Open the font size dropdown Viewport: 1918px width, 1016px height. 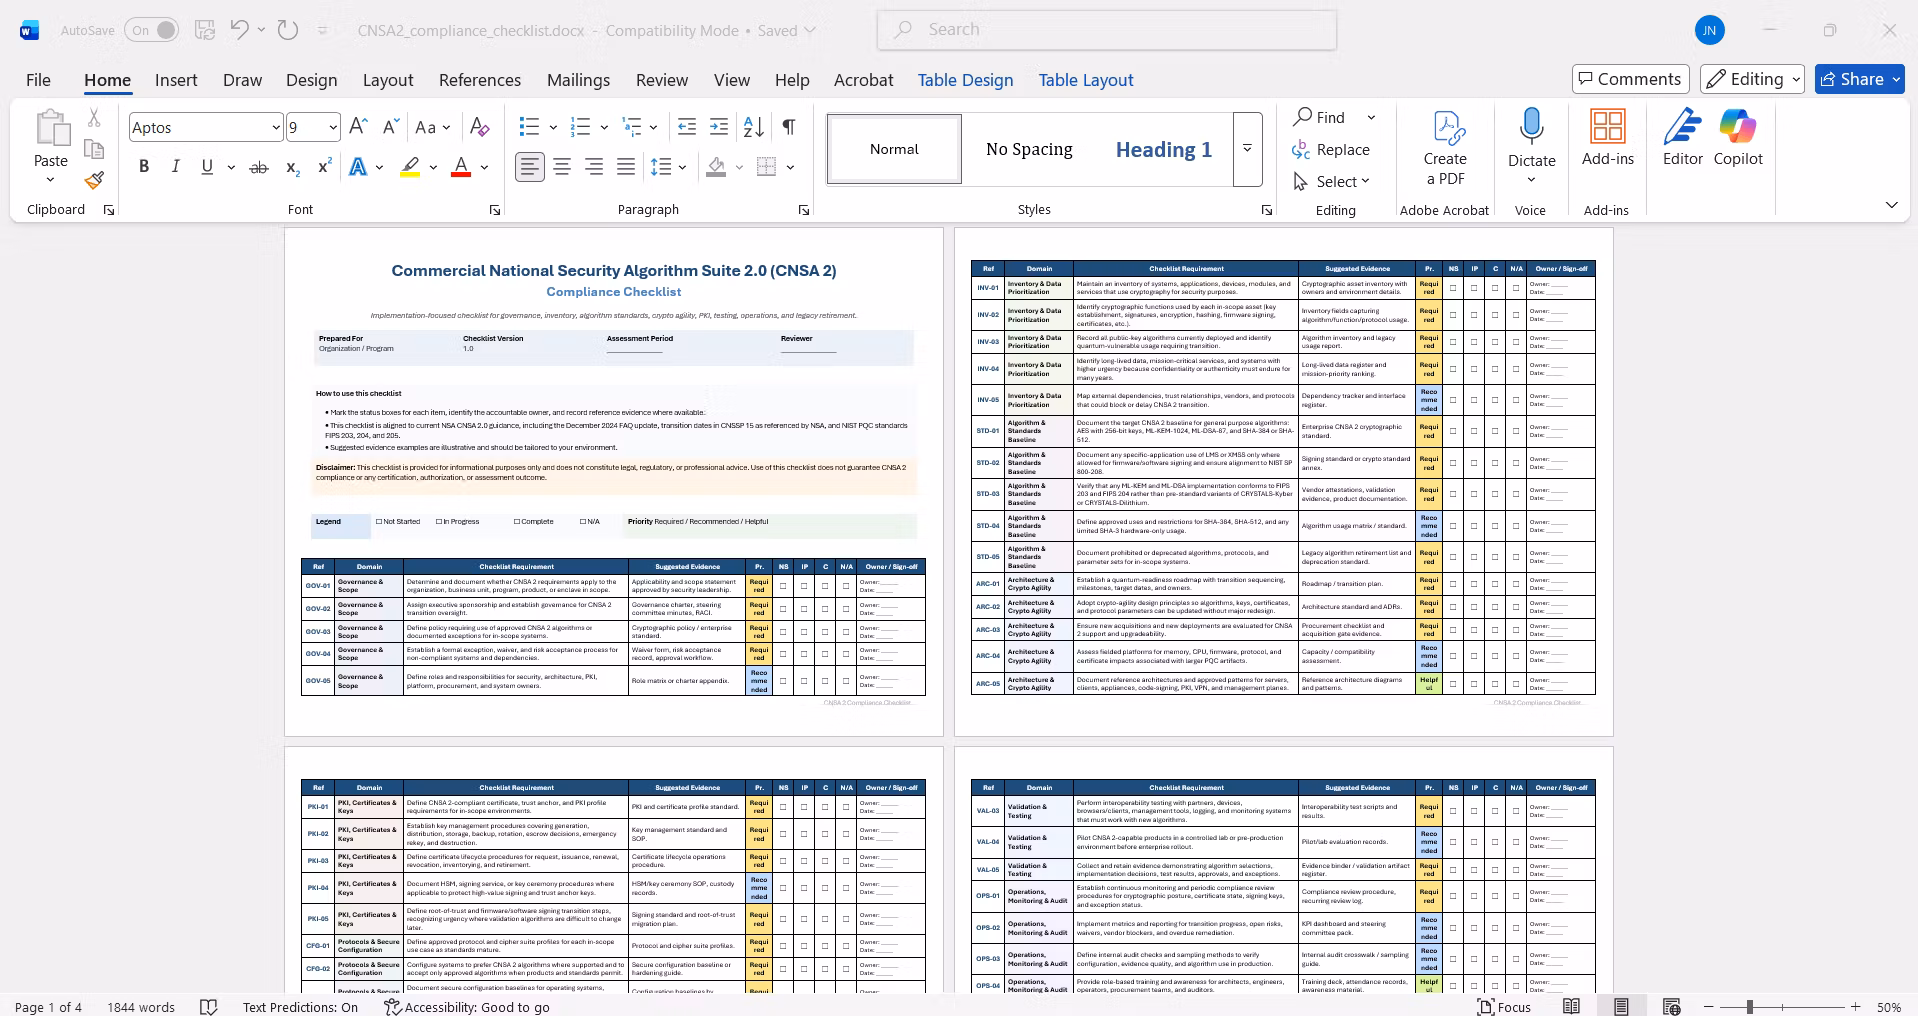click(333, 127)
